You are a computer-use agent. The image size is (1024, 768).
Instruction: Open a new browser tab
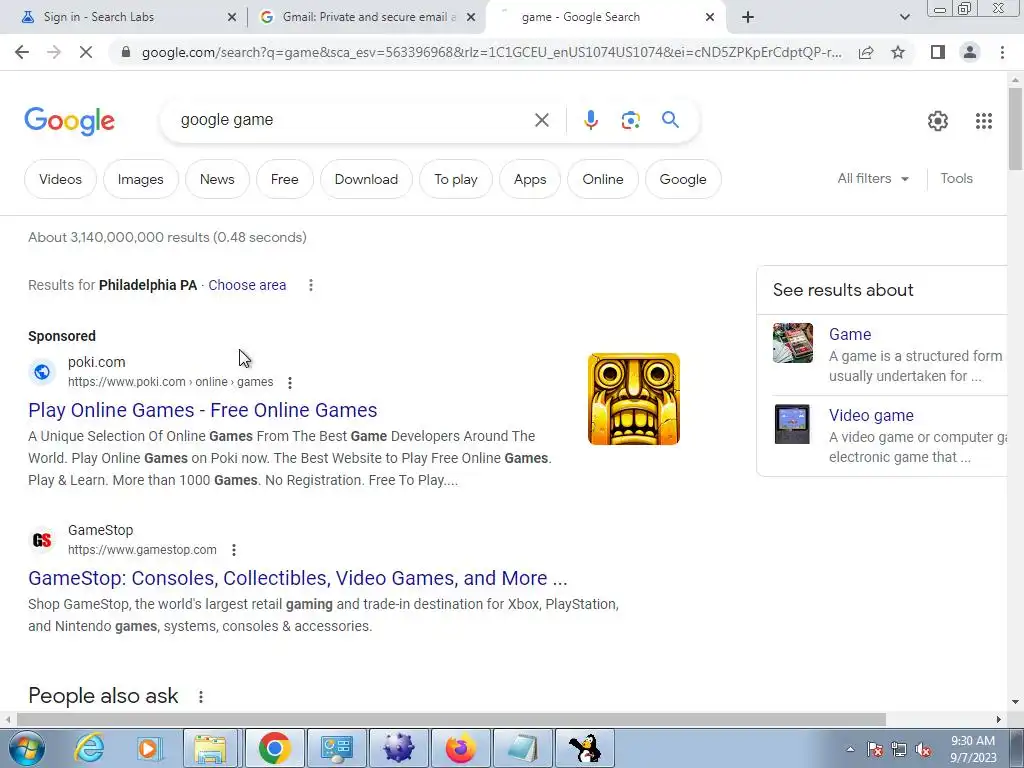(x=748, y=17)
